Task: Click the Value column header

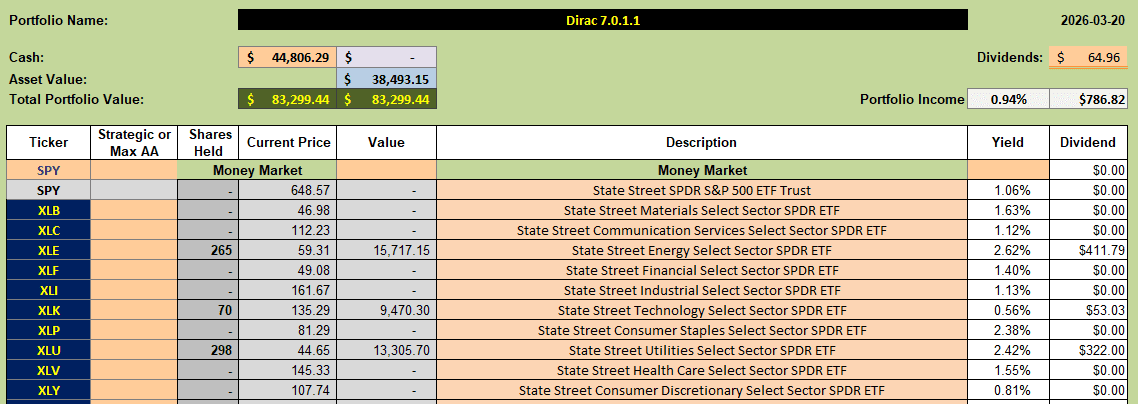Action: [387, 143]
